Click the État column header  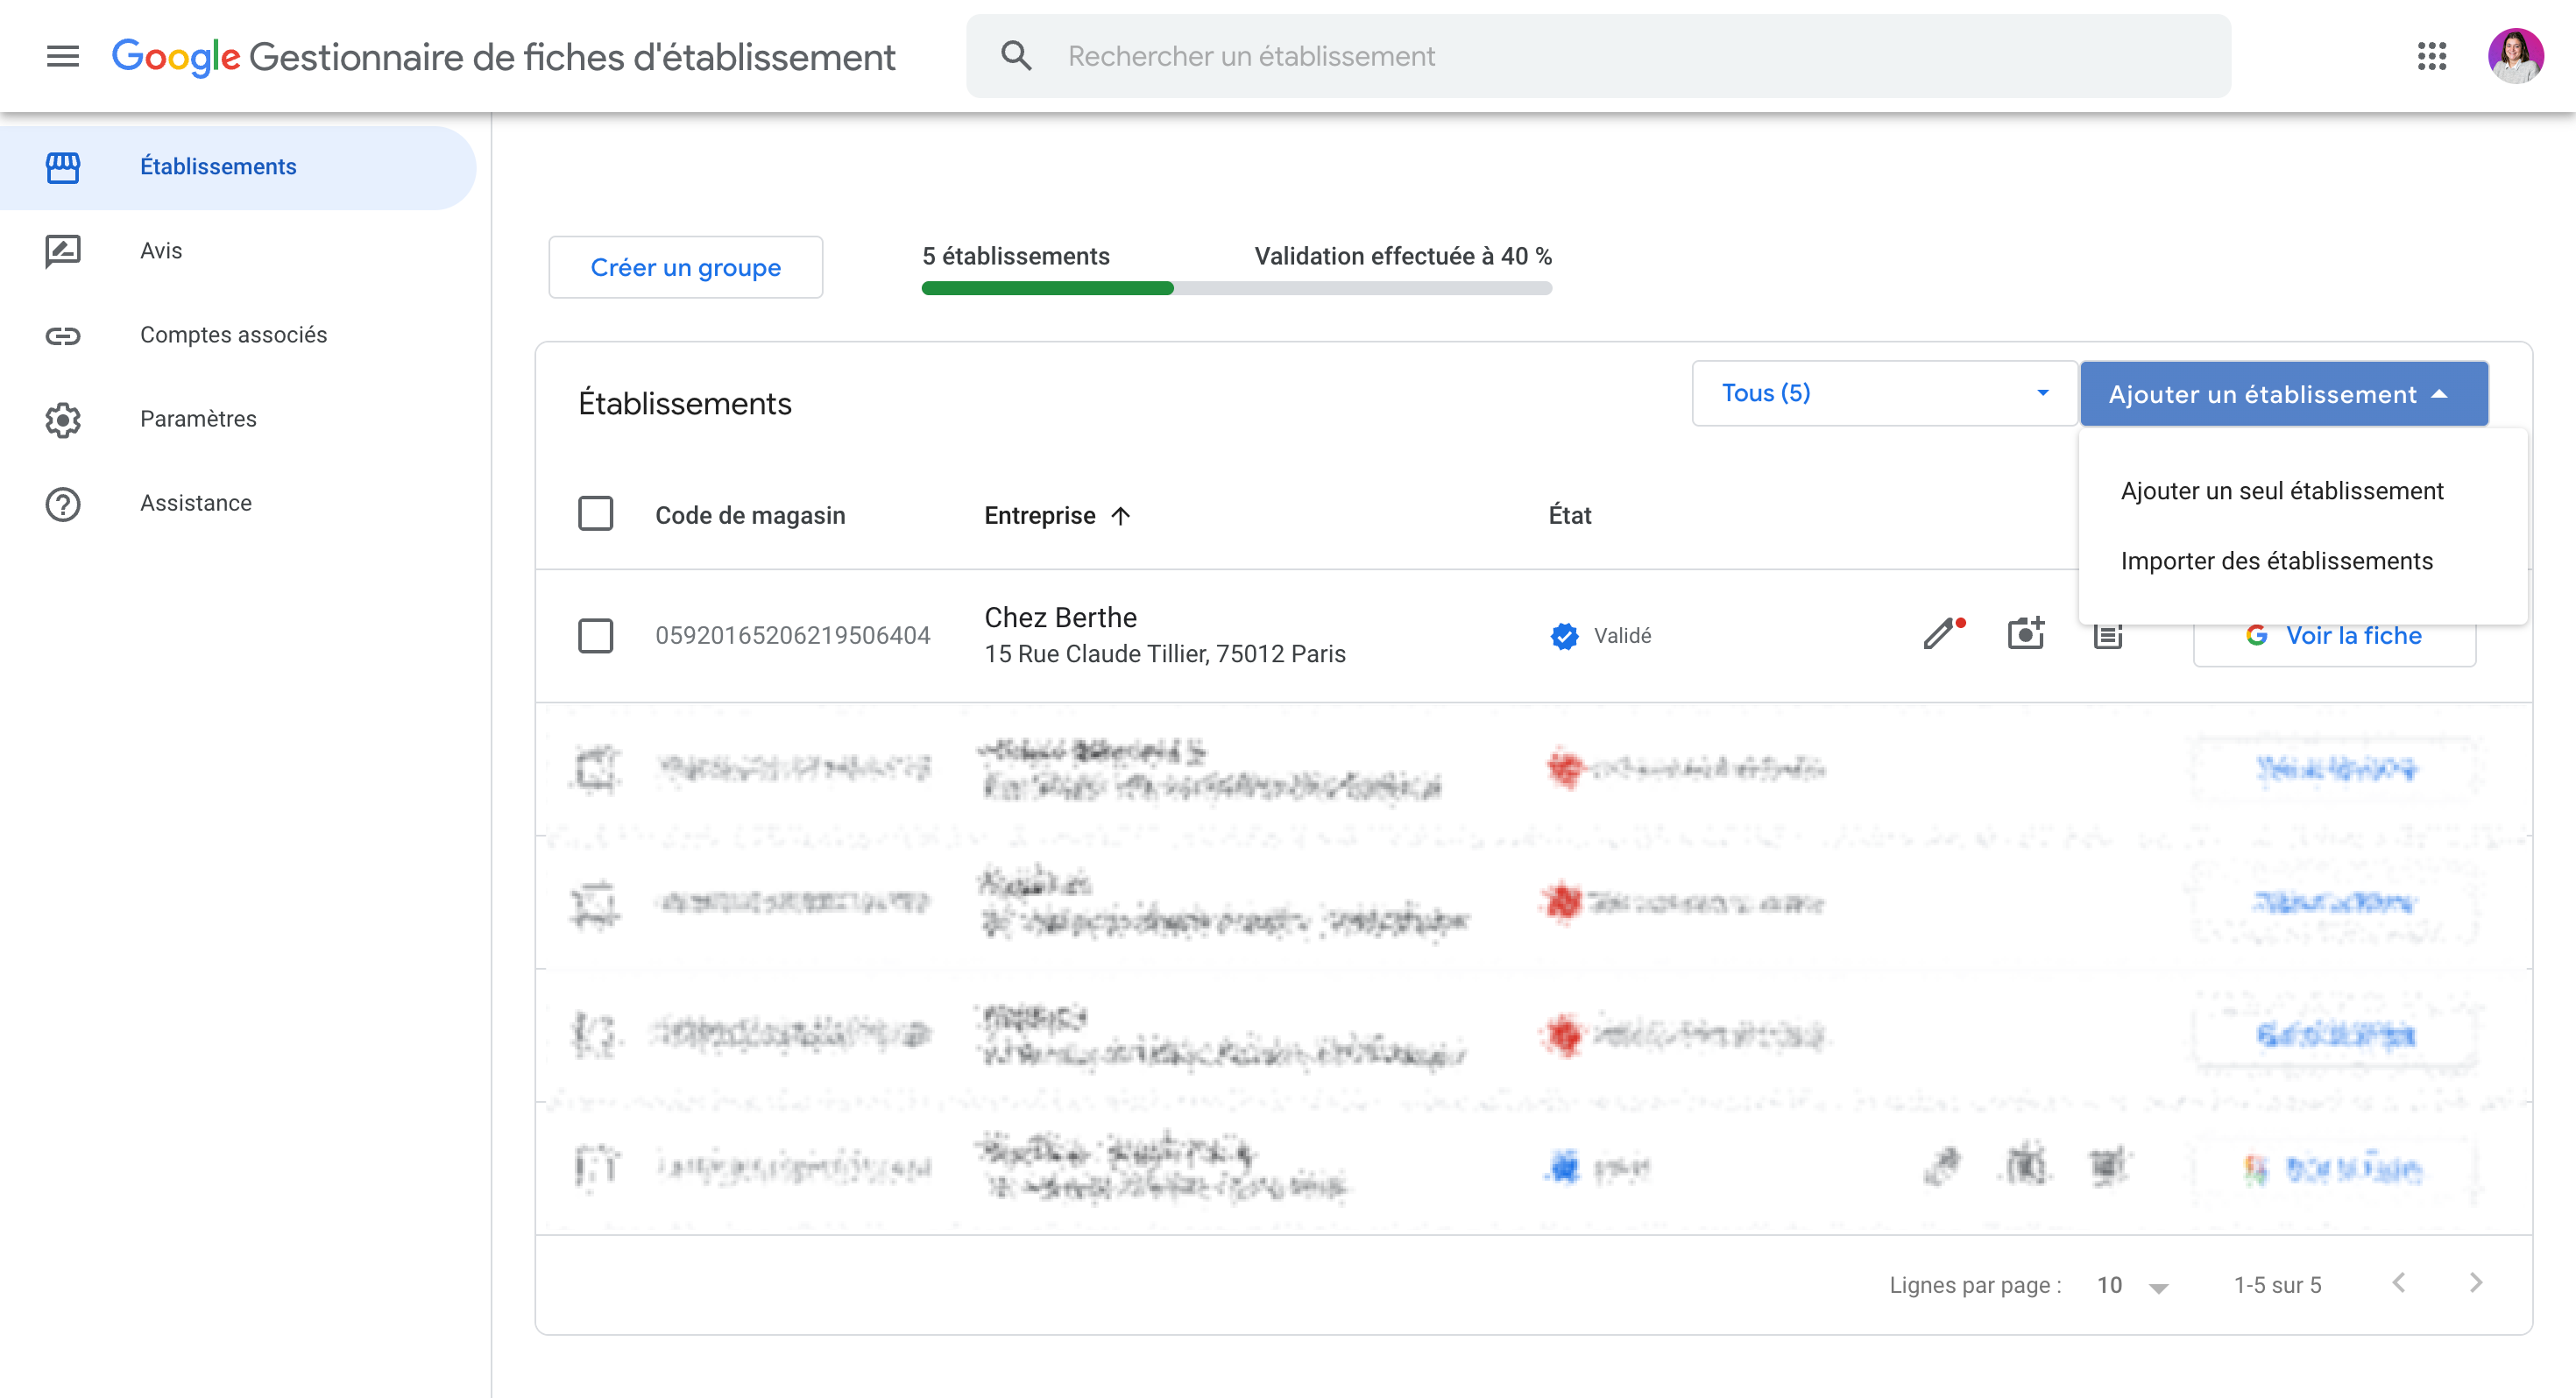click(x=1570, y=516)
